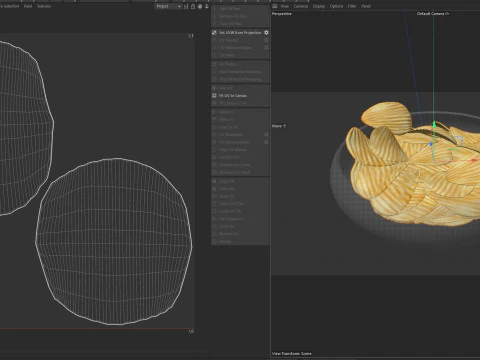The image size is (480, 360).
Task: Grab the green Y-axis arrow handle
Action: point(434,125)
